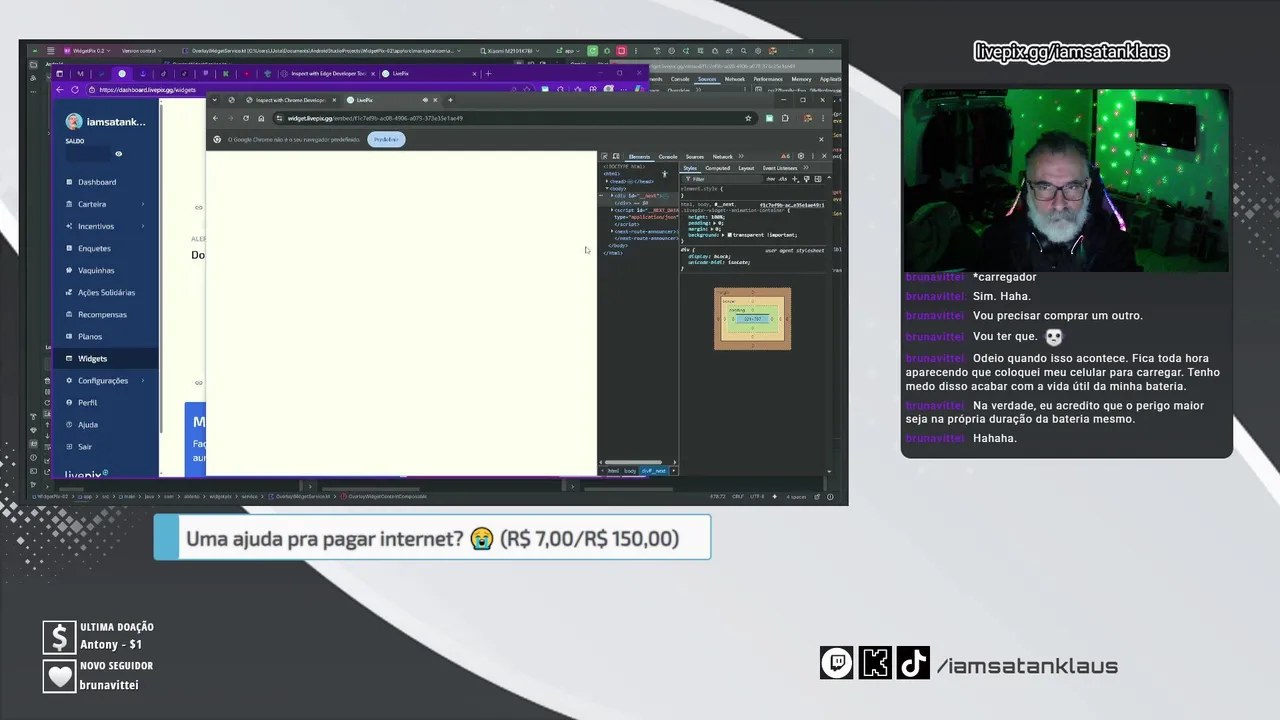
Task: Open Vaquinhas in LivePix sidebar
Action: pyautogui.click(x=96, y=270)
